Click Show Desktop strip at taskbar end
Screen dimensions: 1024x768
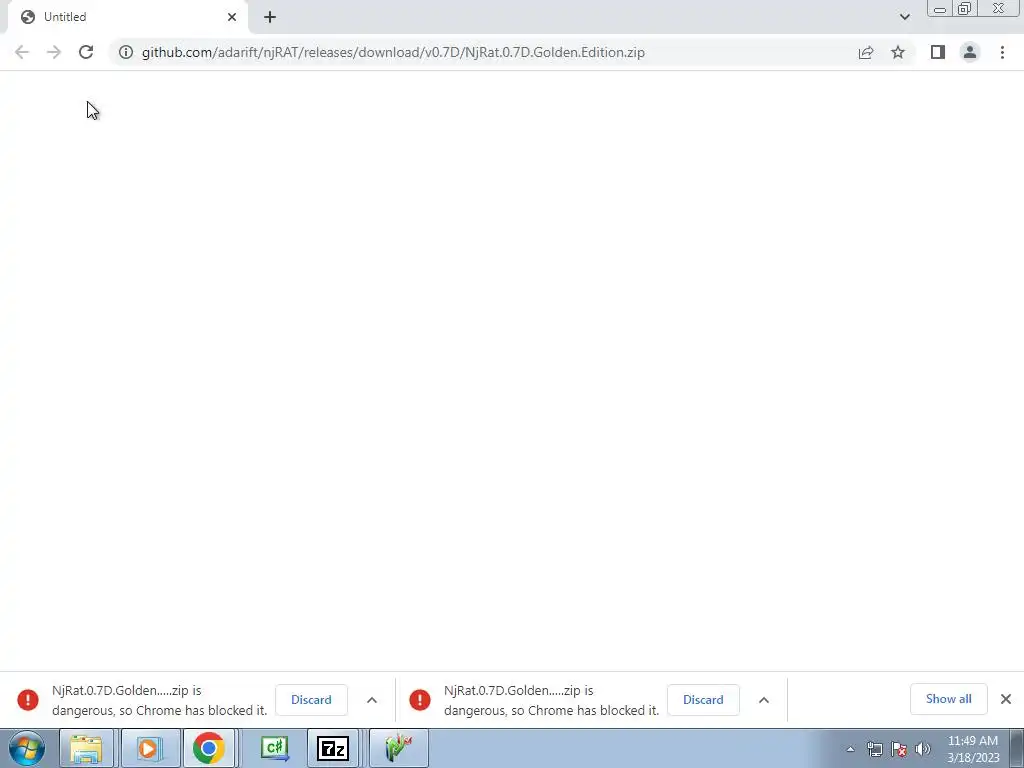point(1017,748)
